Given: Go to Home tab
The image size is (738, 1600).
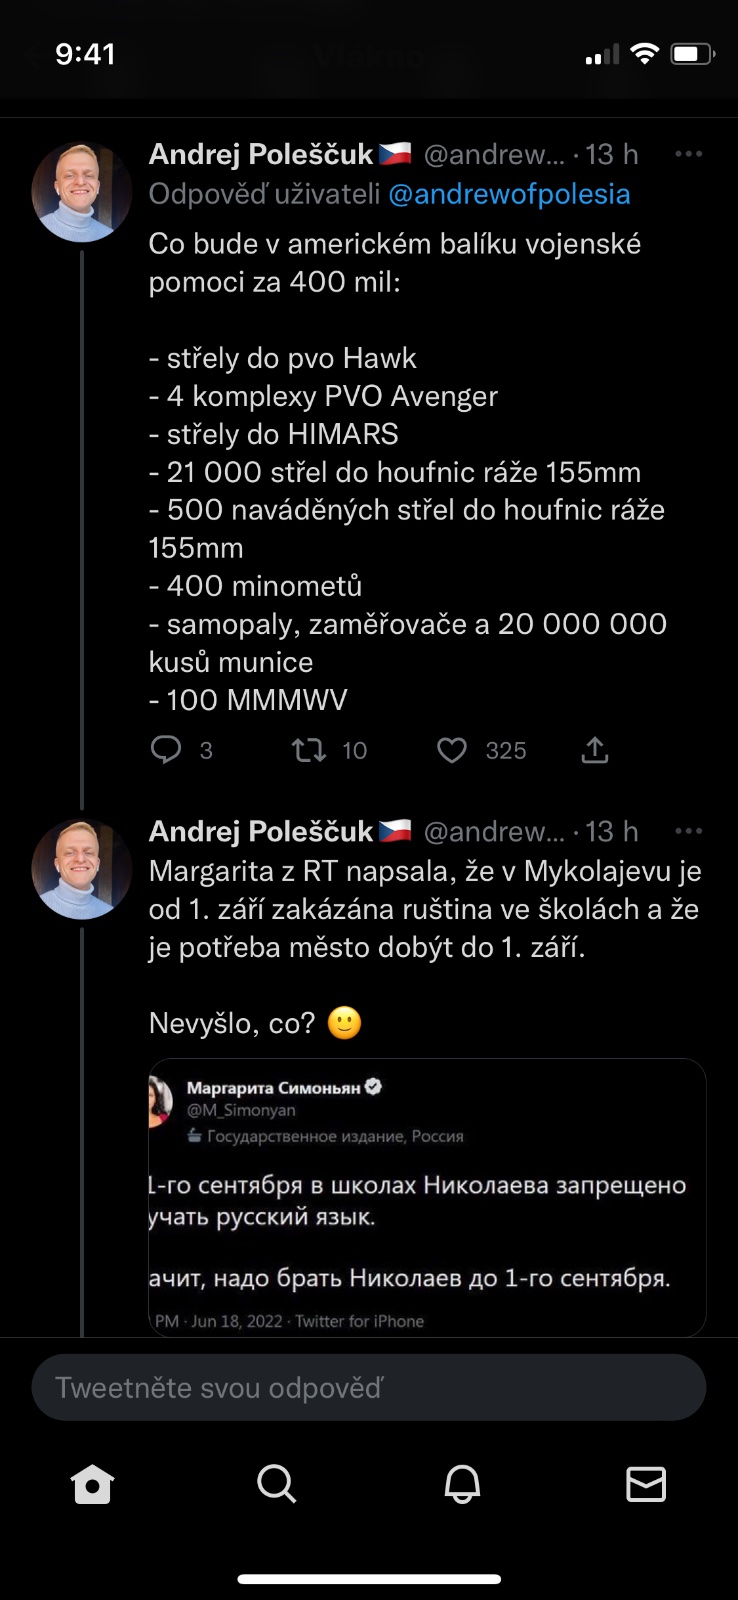Looking at the screenshot, I should tap(92, 1484).
